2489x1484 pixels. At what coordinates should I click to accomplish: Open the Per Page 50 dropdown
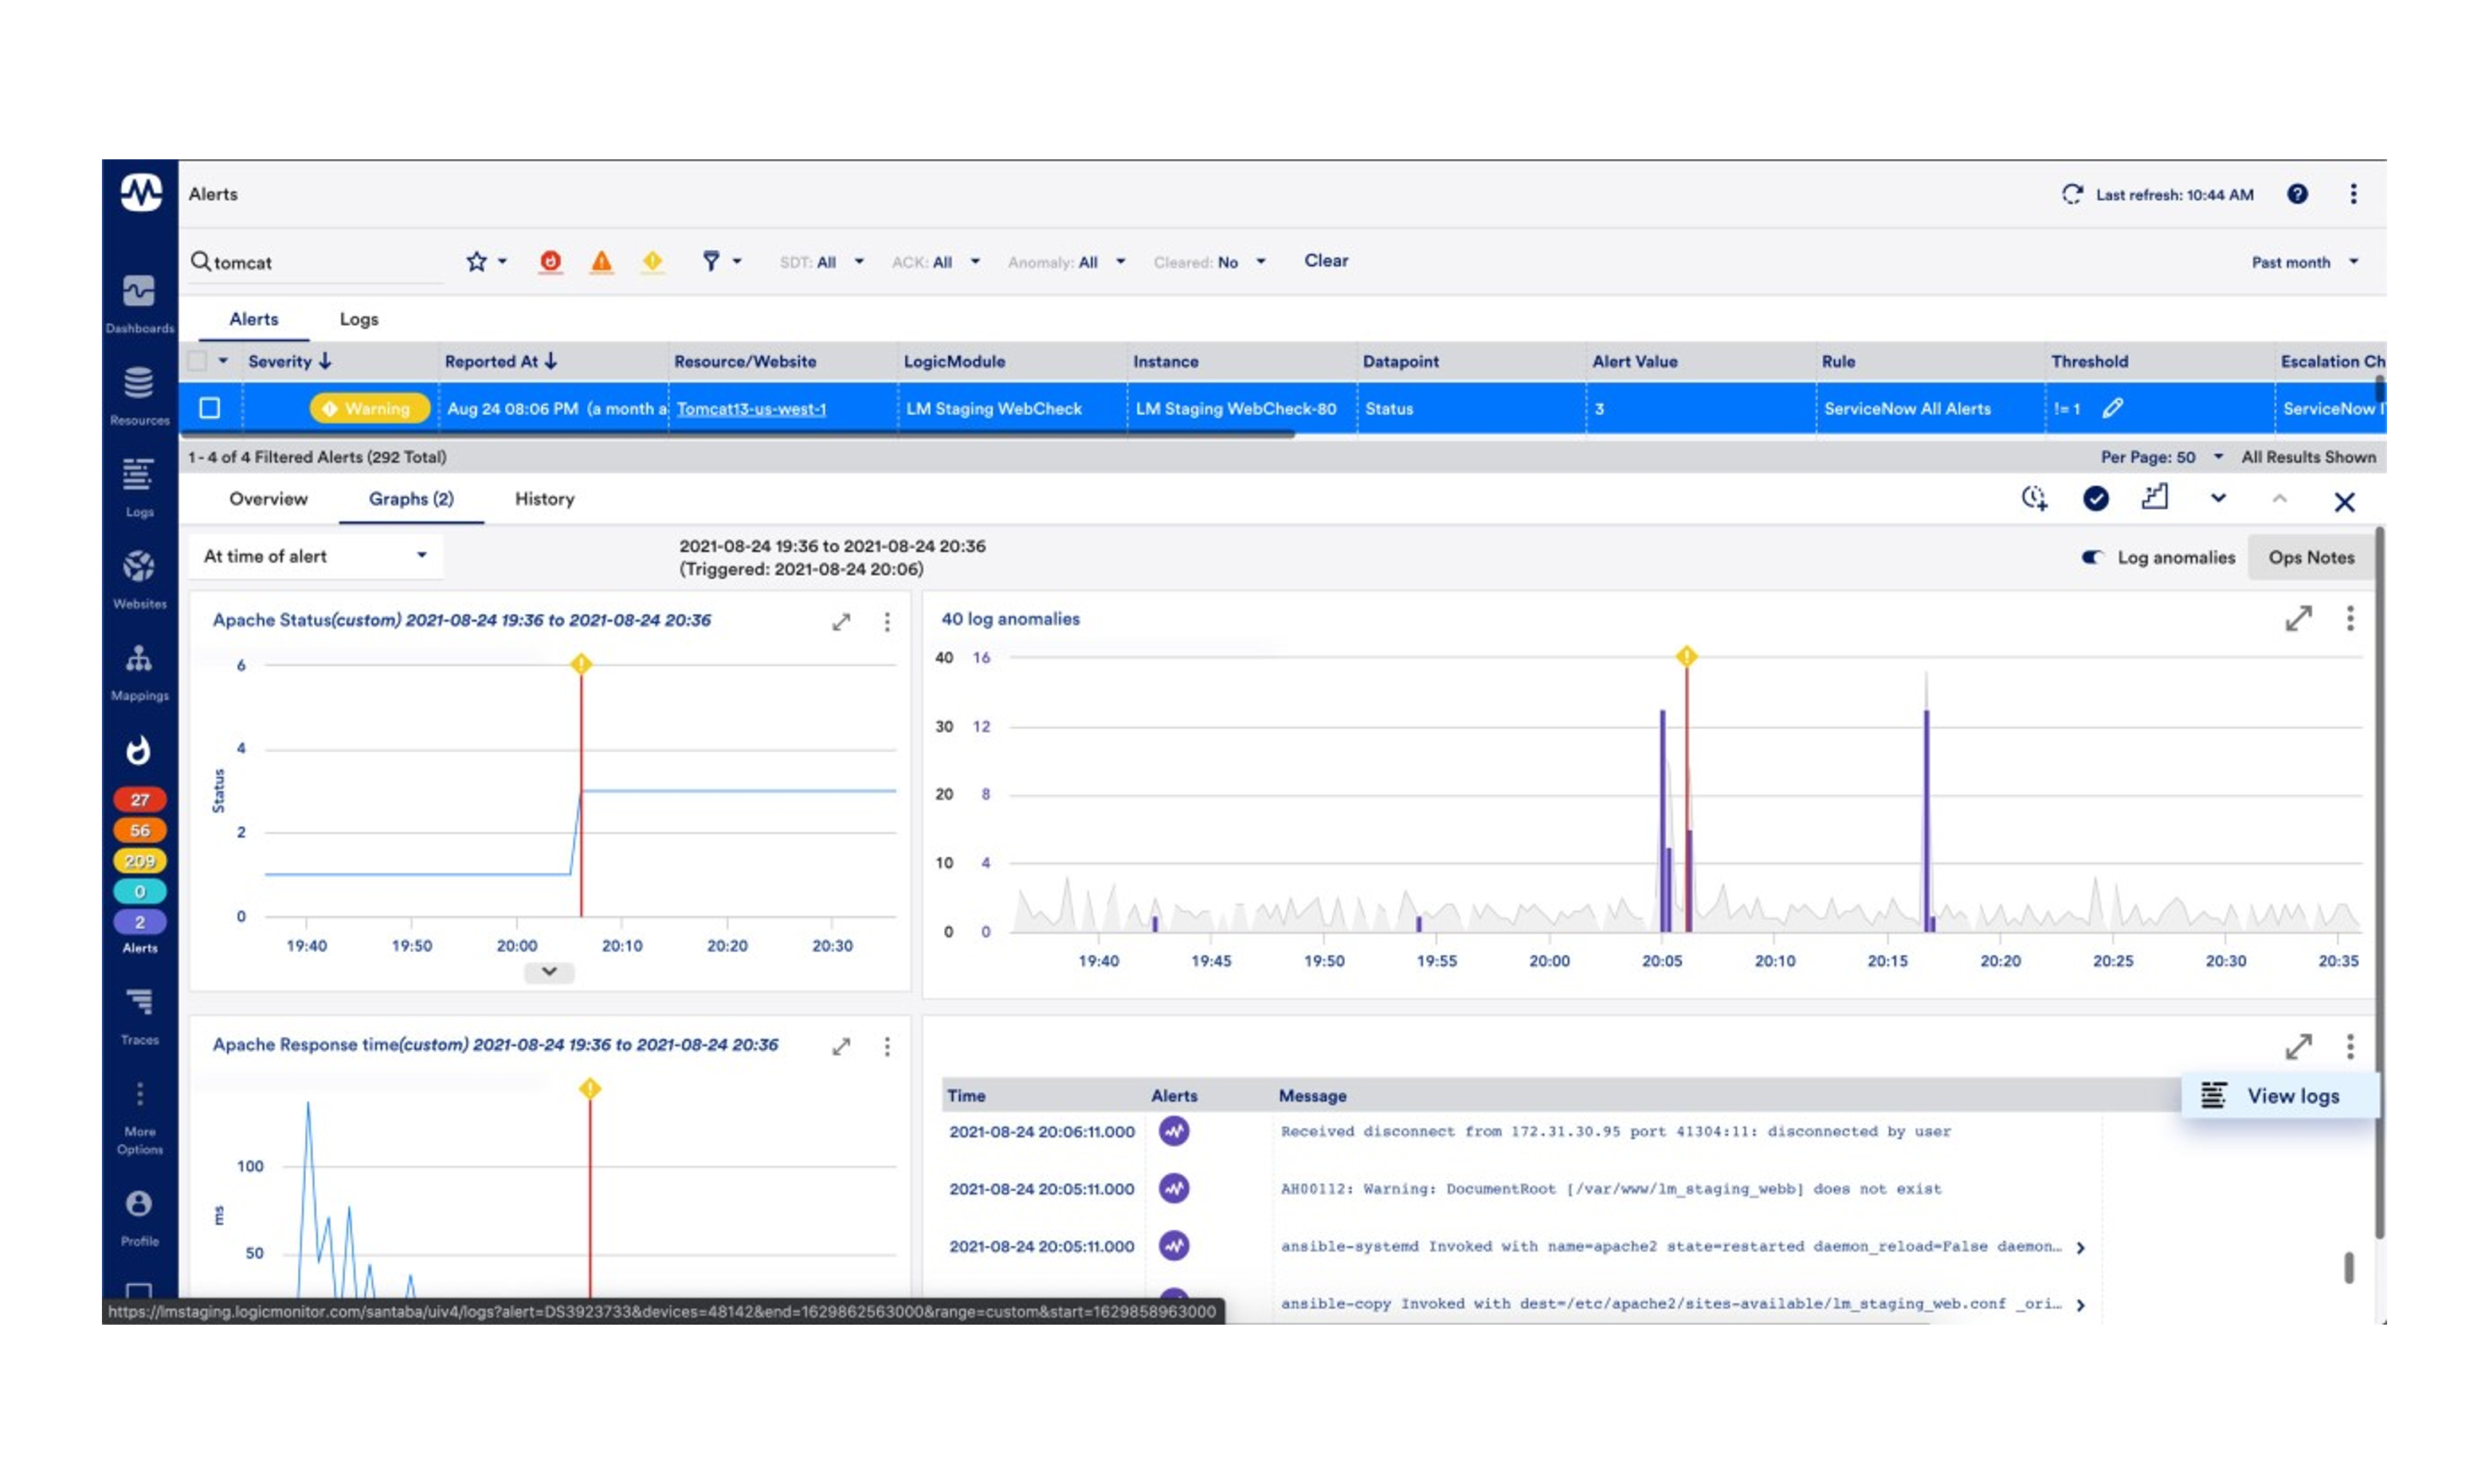coord(2161,457)
